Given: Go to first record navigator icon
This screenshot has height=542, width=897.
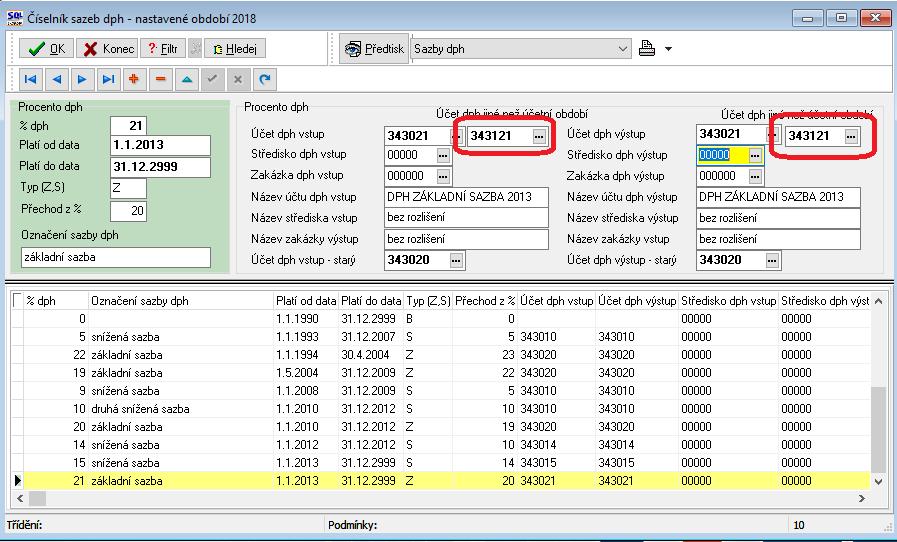Looking at the screenshot, I should 30,79.
